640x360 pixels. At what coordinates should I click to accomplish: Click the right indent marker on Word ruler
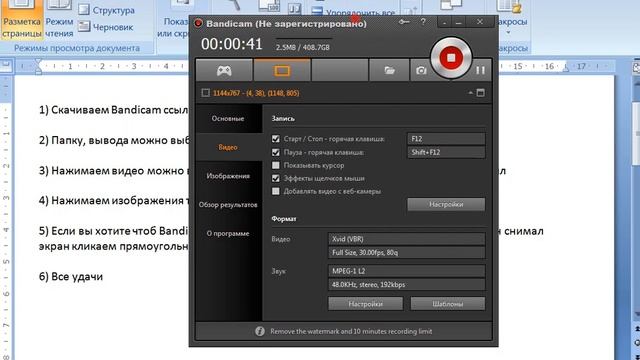[x=566, y=69]
